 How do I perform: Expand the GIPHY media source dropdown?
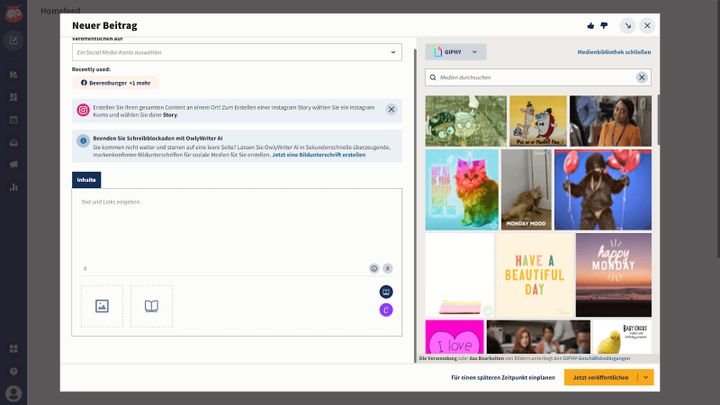pos(456,52)
